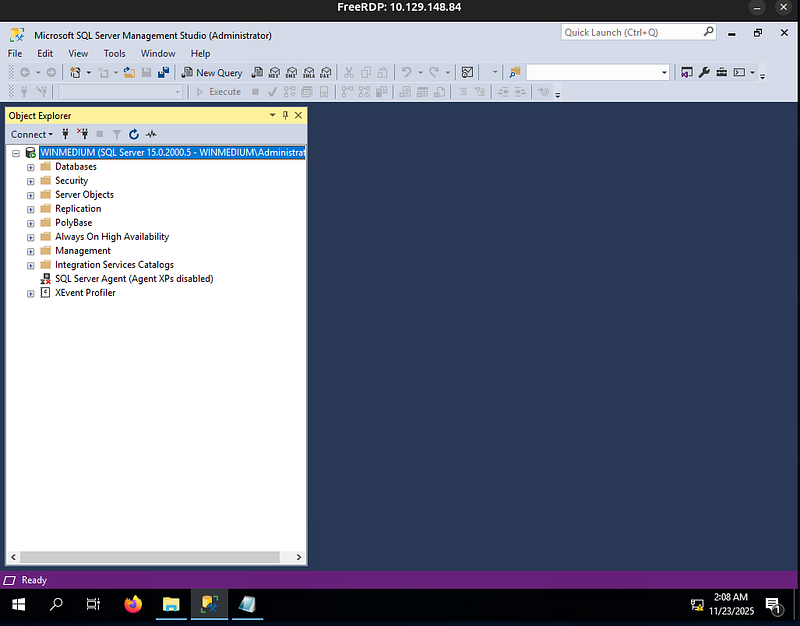This screenshot has width=800, height=626.
Task: Close the Object Explorer panel
Action: (x=298, y=115)
